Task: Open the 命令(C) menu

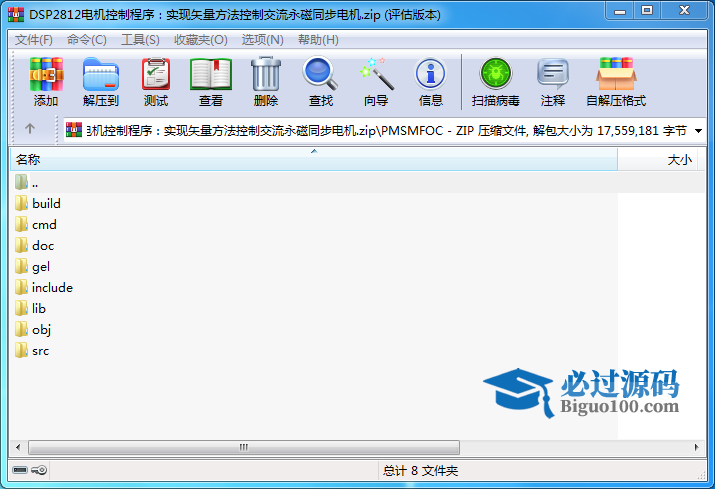Action: (87, 40)
